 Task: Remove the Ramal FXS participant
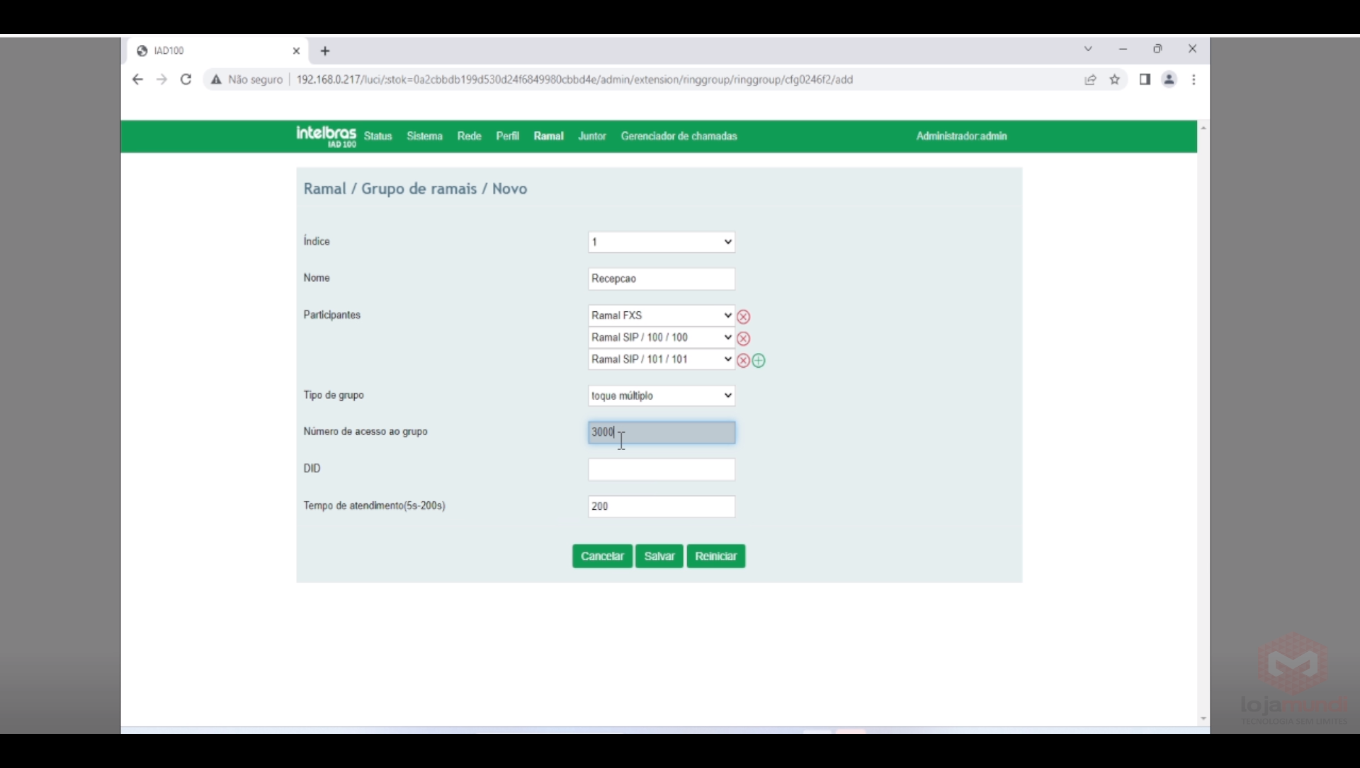point(743,317)
